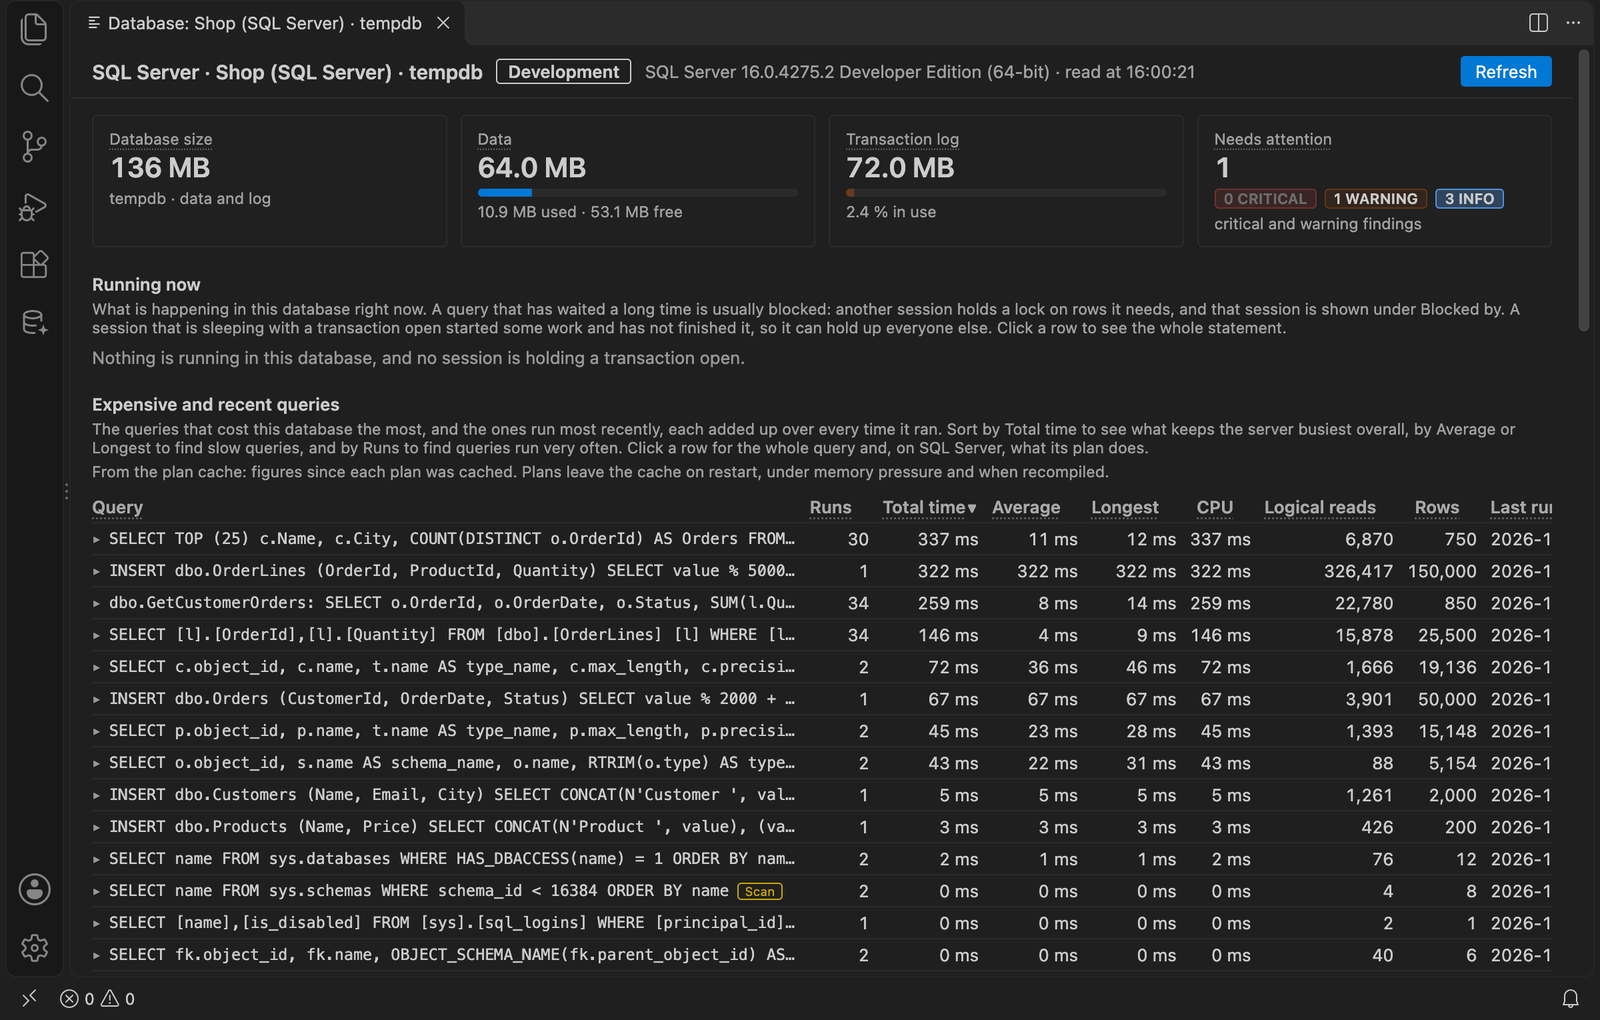Click the Transaction log usage bar
The width and height of the screenshot is (1600, 1020).
(1006, 192)
